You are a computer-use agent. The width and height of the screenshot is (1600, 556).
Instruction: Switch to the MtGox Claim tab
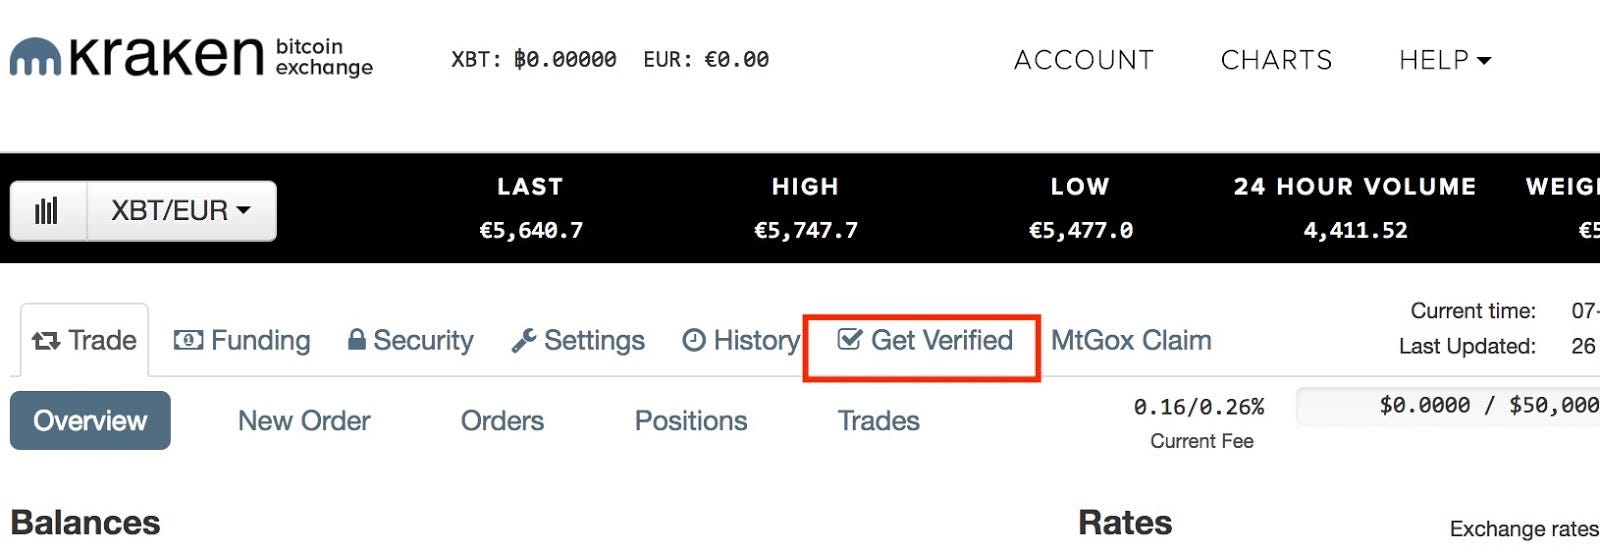[x=1131, y=341]
